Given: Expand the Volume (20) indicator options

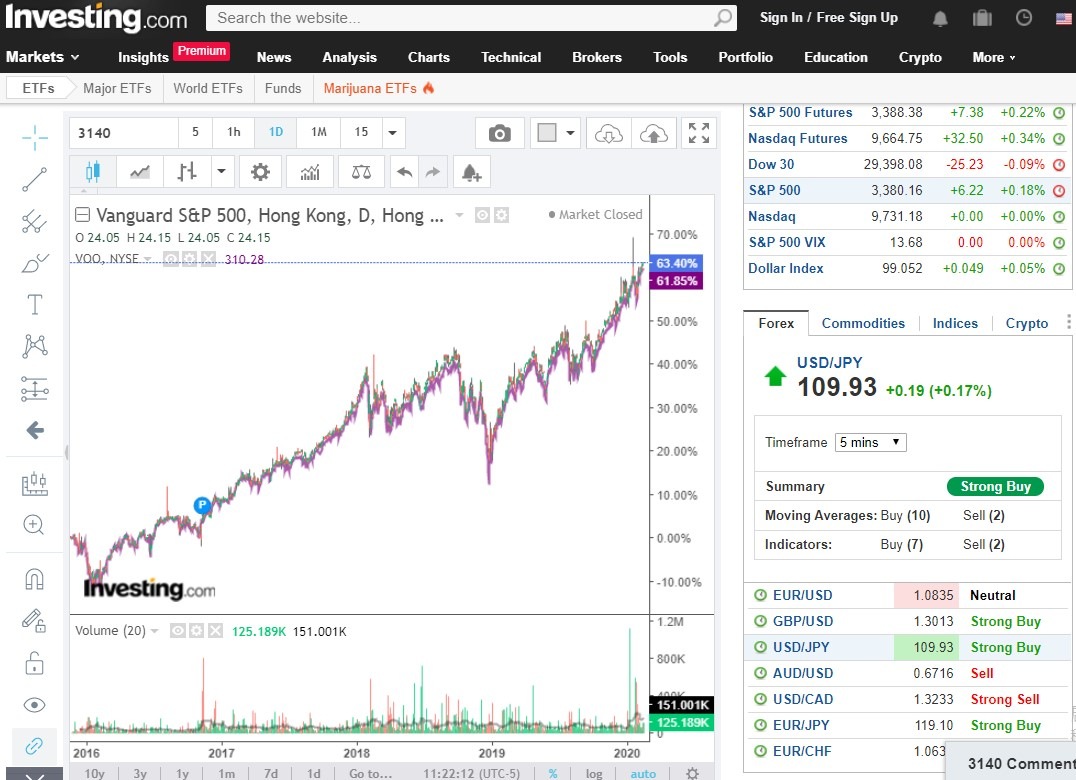Looking at the screenshot, I should [154, 631].
